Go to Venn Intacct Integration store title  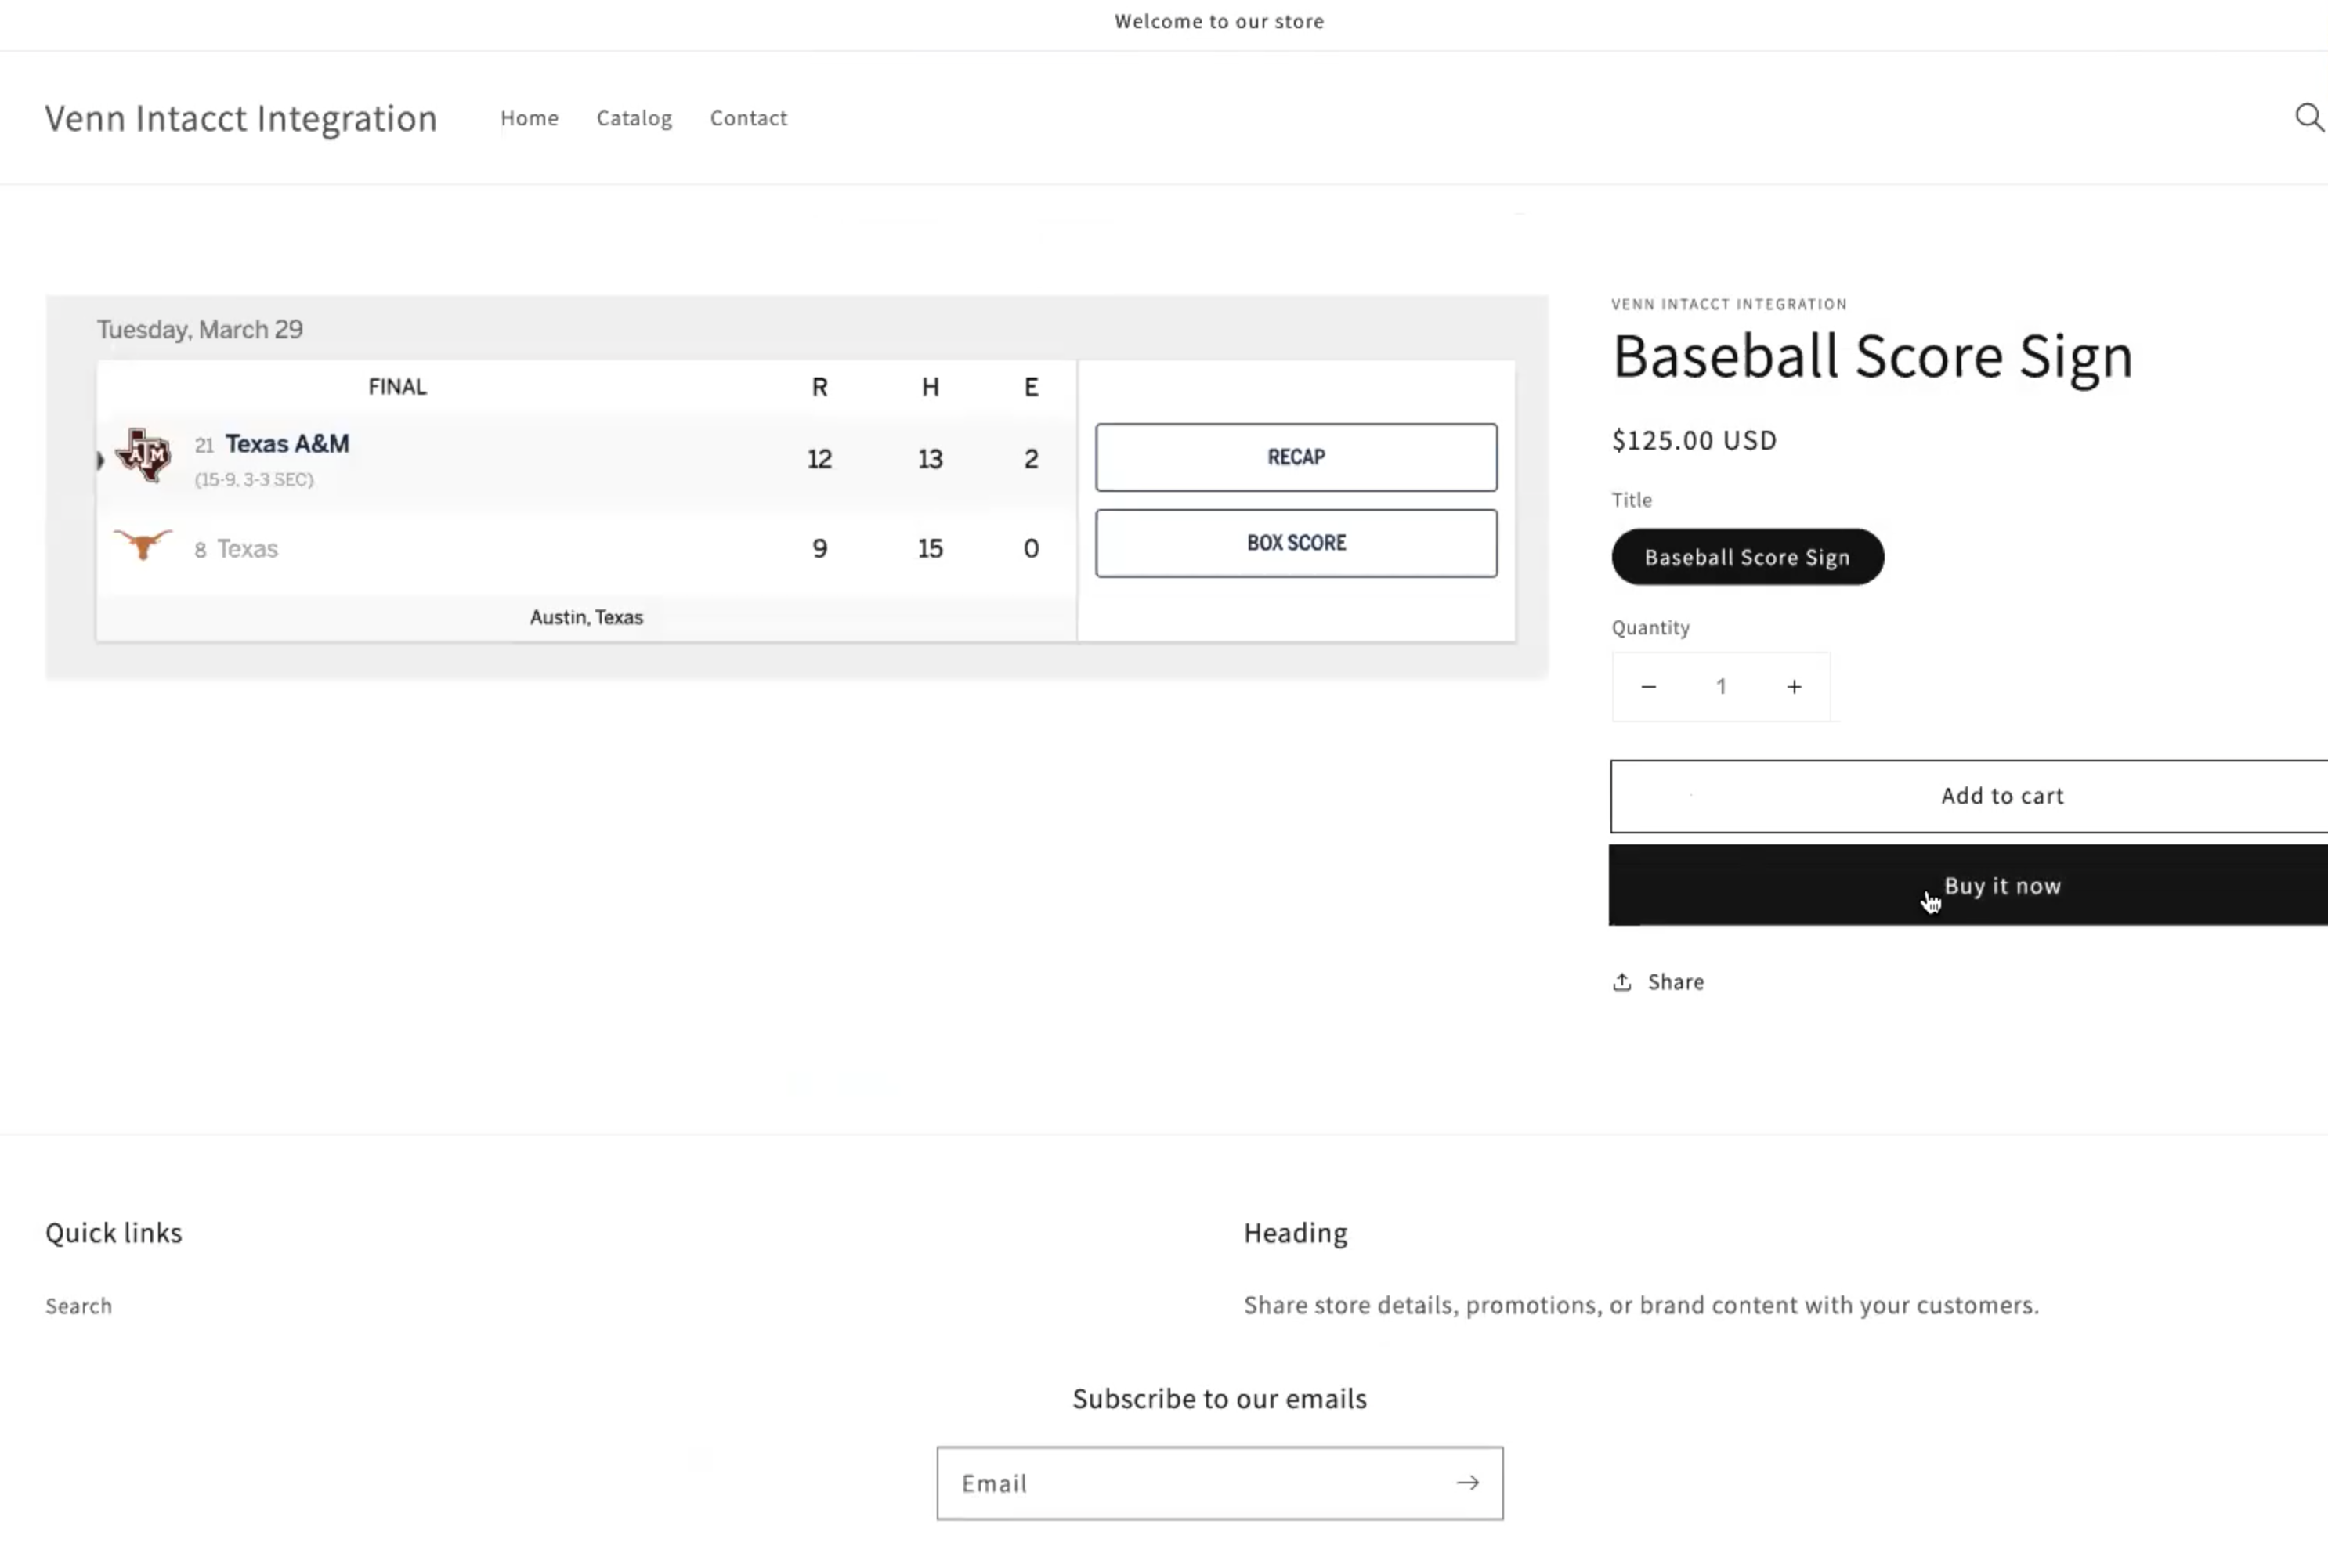click(x=241, y=118)
